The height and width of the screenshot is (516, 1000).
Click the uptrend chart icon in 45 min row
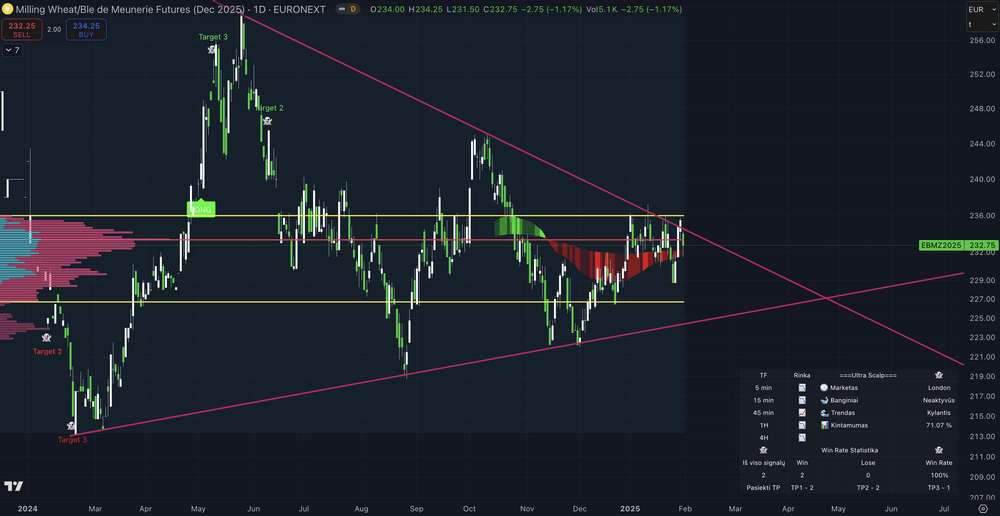802,413
